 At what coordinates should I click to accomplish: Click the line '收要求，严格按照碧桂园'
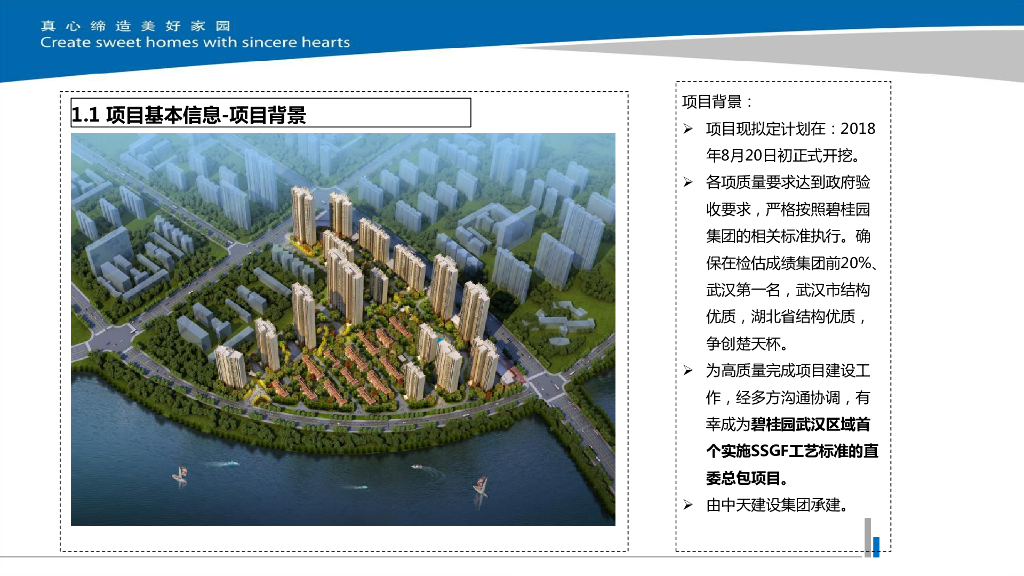[x=788, y=209]
